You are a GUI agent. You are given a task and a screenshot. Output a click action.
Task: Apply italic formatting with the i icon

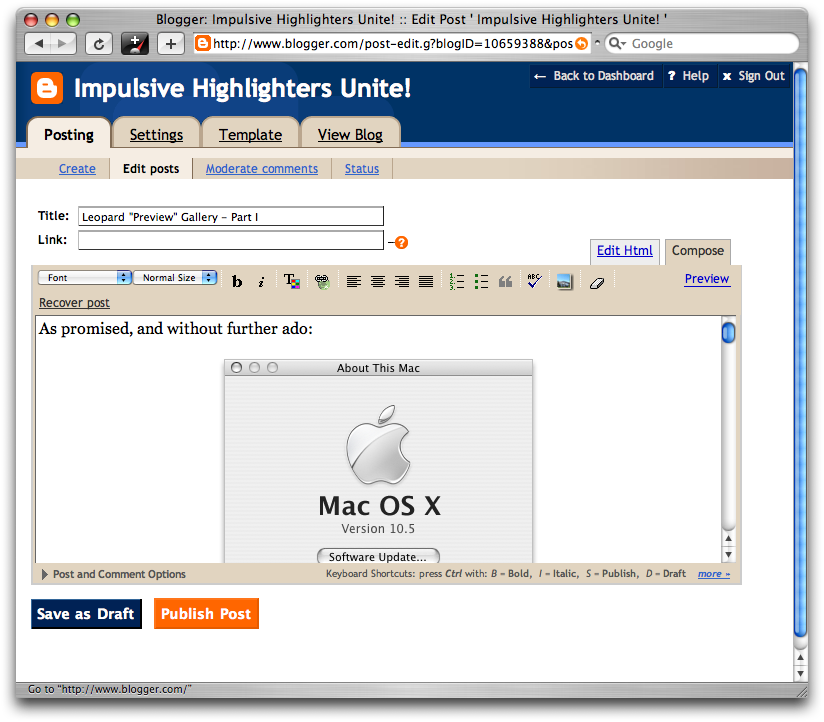tap(261, 282)
